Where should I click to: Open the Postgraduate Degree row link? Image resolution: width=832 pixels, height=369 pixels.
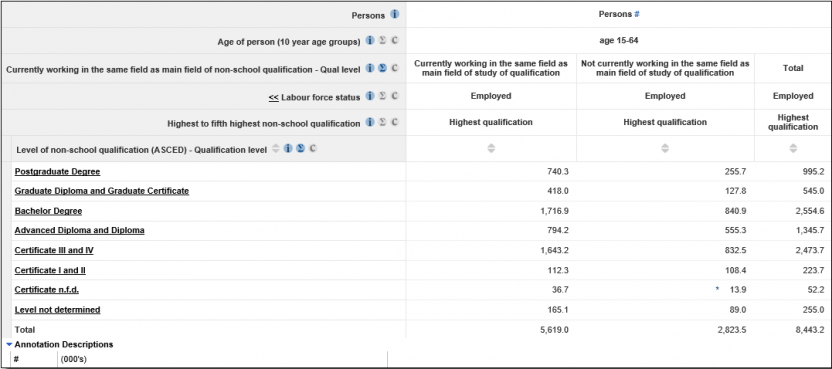pos(57,171)
